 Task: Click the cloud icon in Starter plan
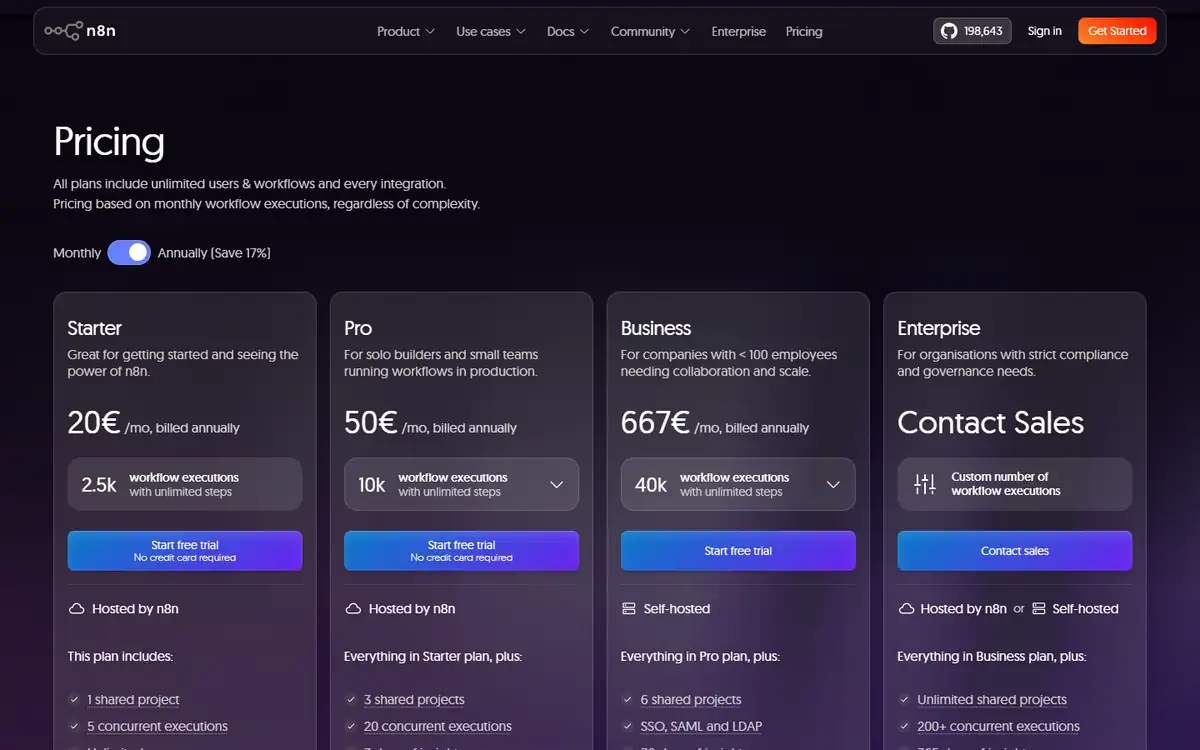[x=76, y=608]
